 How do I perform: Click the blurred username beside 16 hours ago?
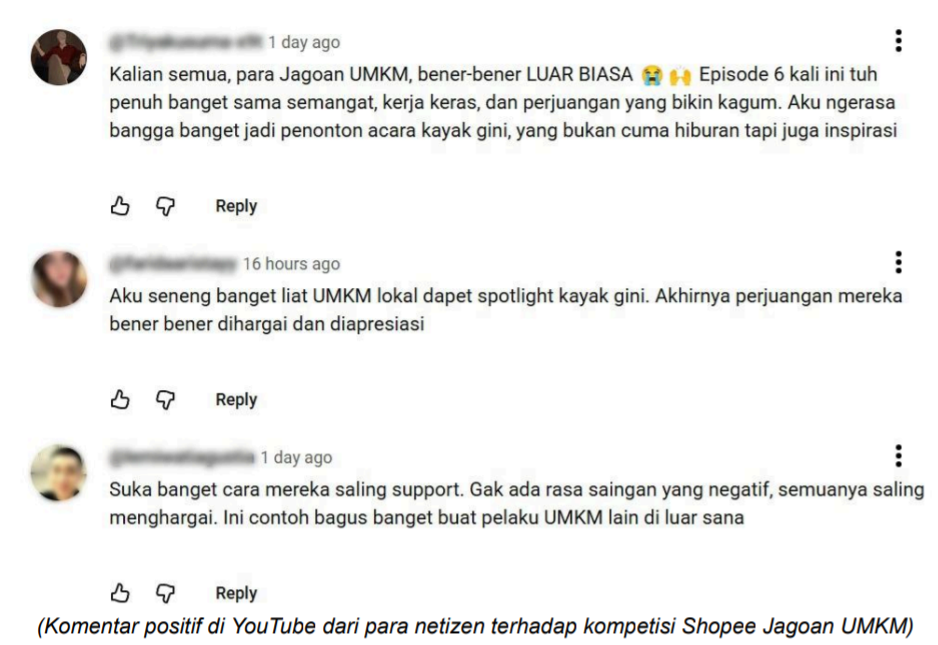point(173,264)
